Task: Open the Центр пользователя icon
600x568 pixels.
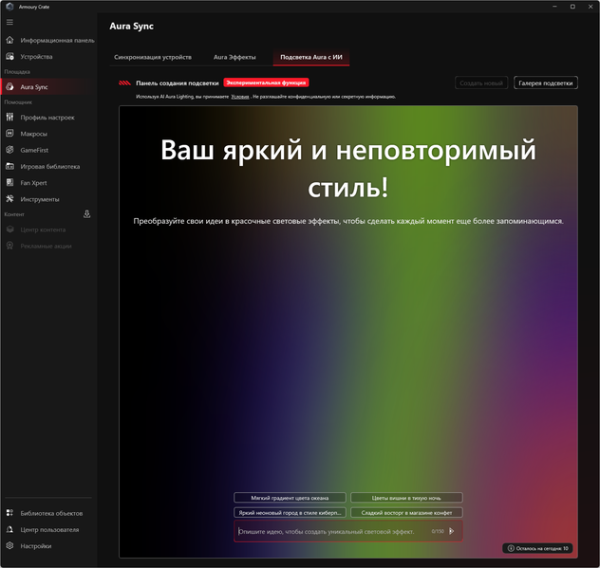Action: (10, 529)
